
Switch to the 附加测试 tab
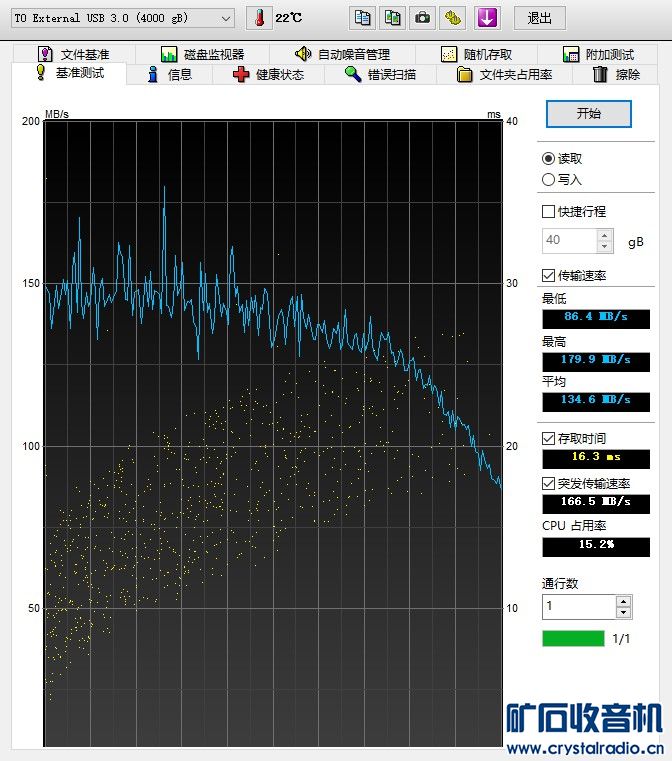tap(598, 54)
